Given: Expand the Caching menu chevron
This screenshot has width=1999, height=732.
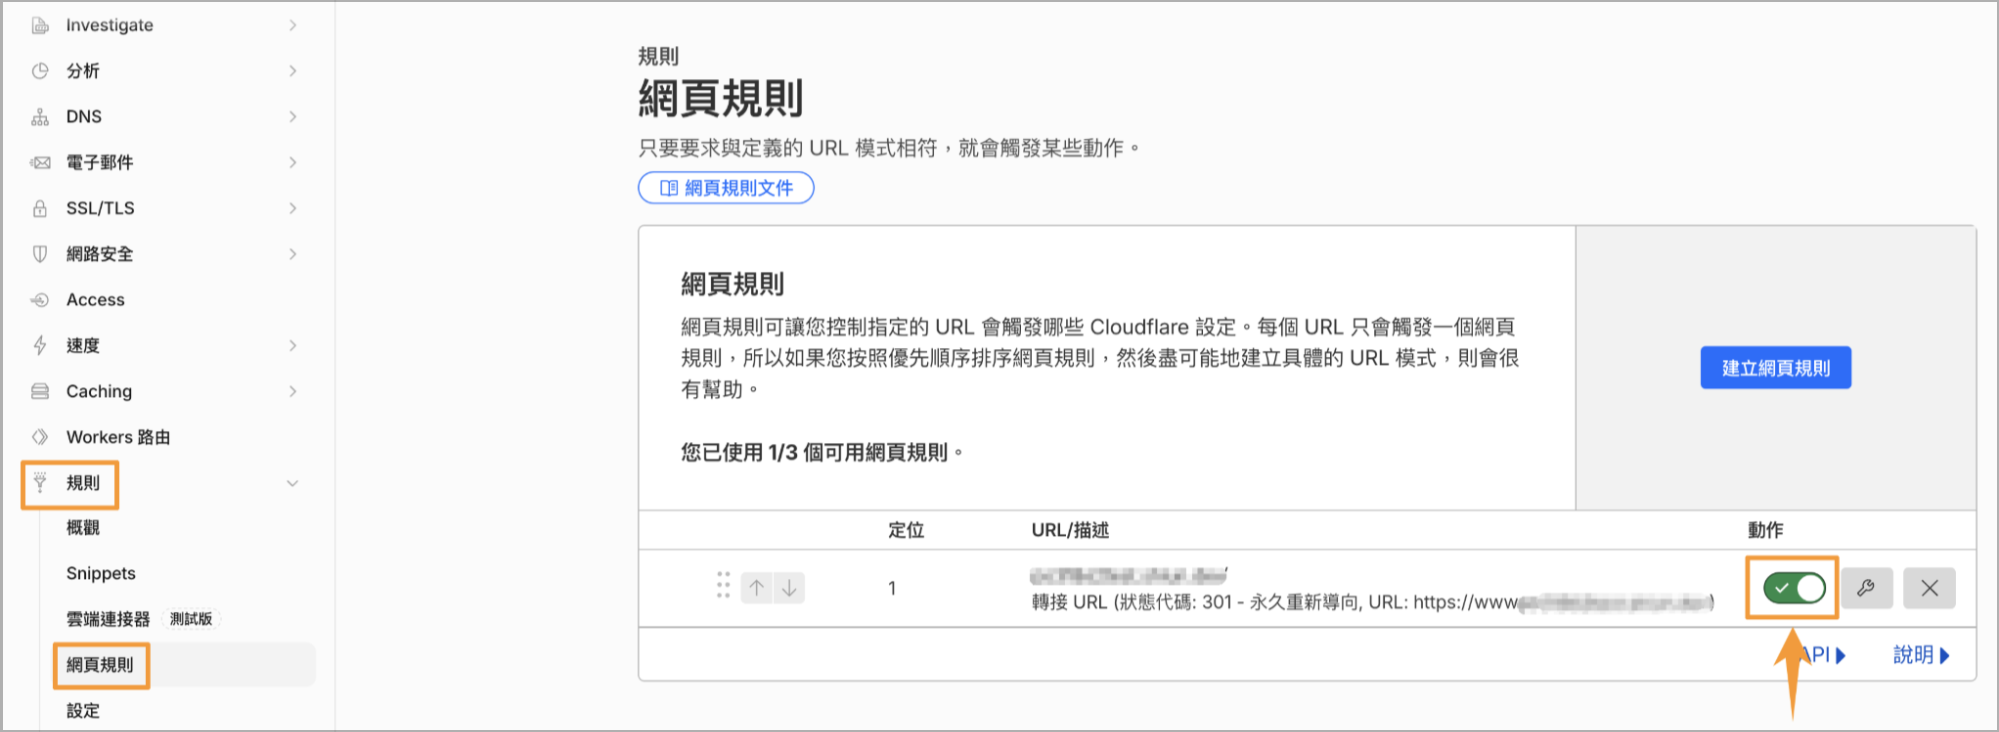Looking at the screenshot, I should 293,391.
